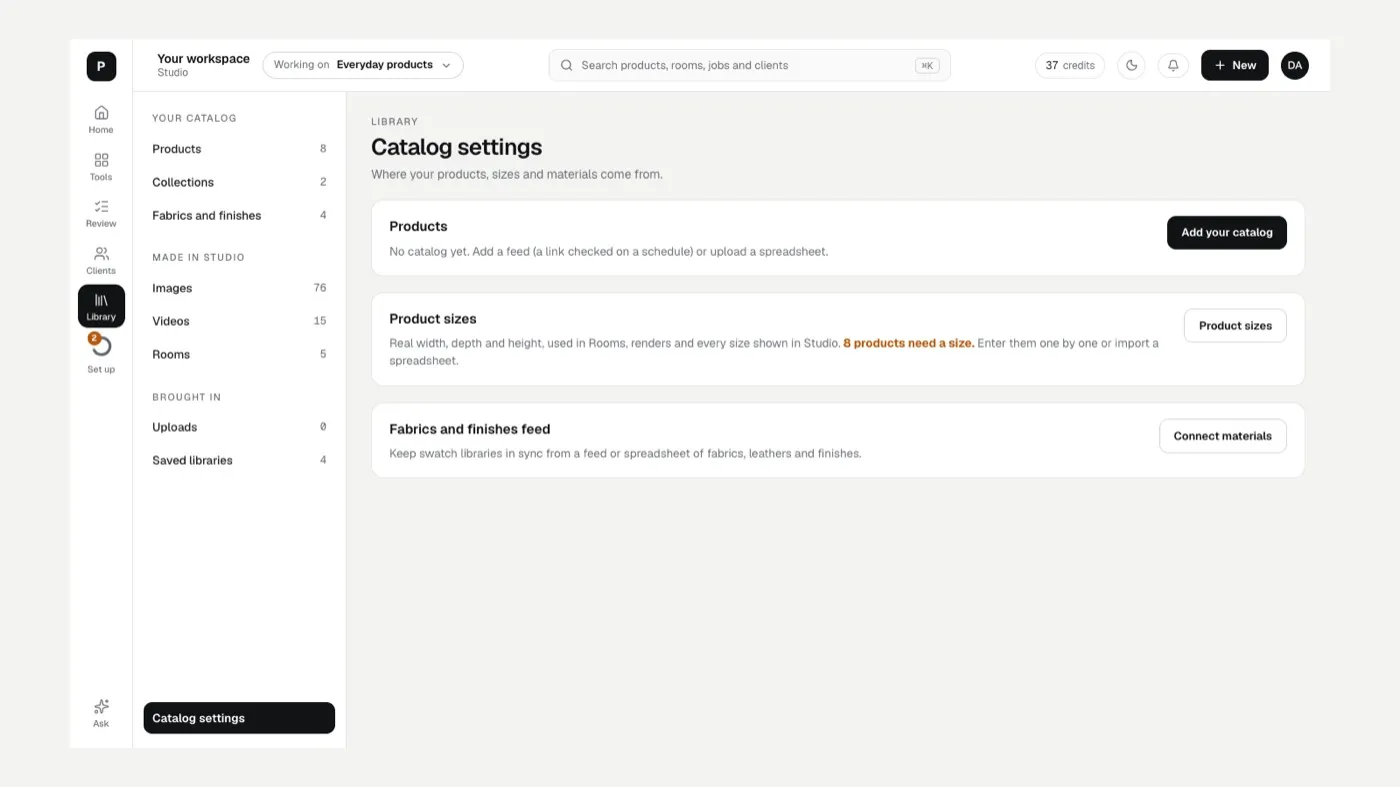
Task: View the 37 credits balance
Action: click(1070, 65)
